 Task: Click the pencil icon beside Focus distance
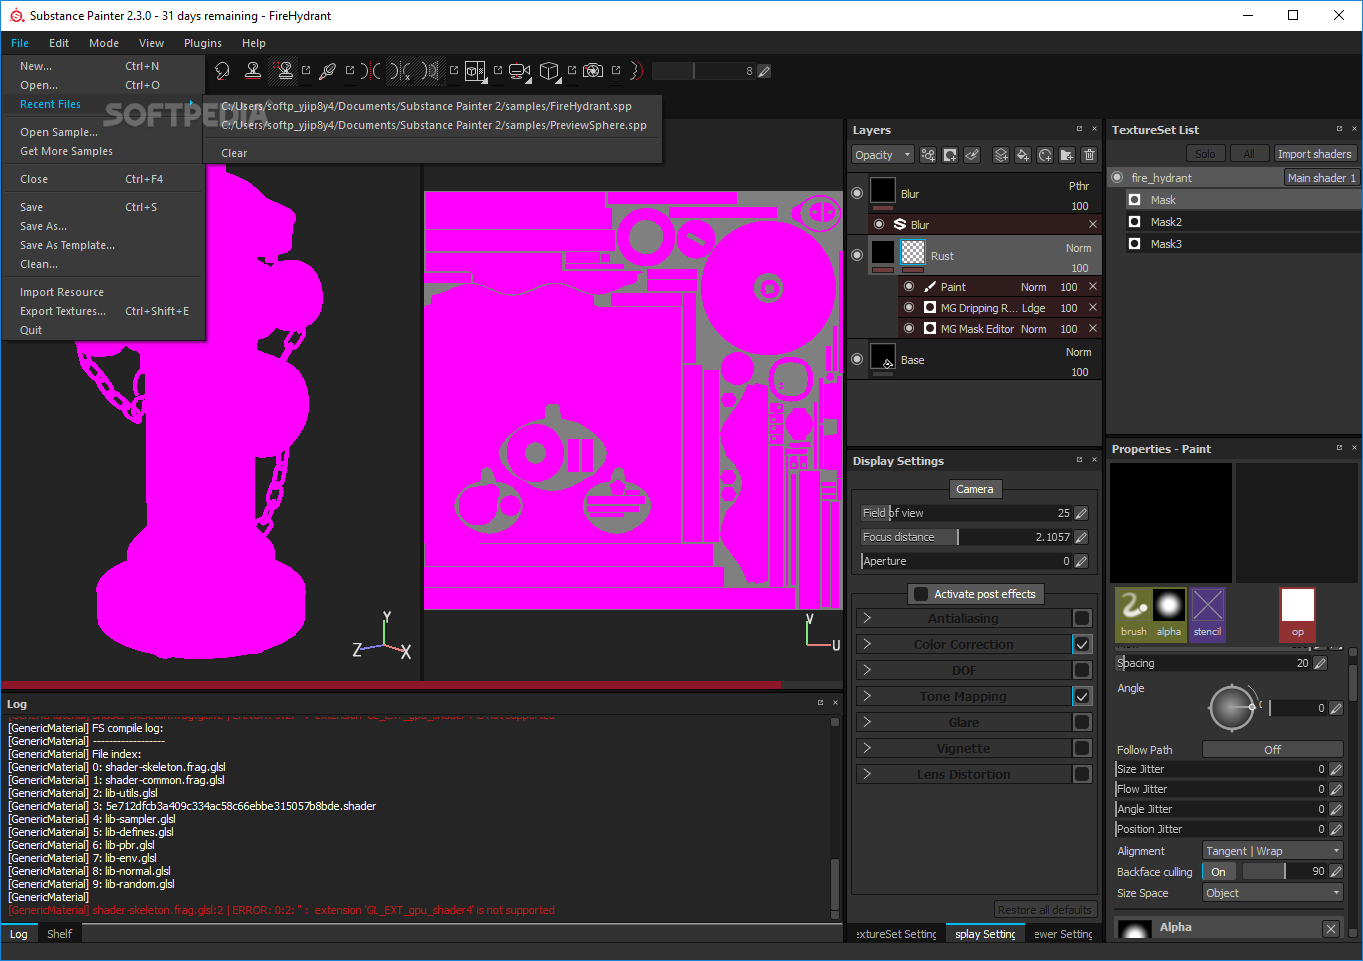[1081, 537]
